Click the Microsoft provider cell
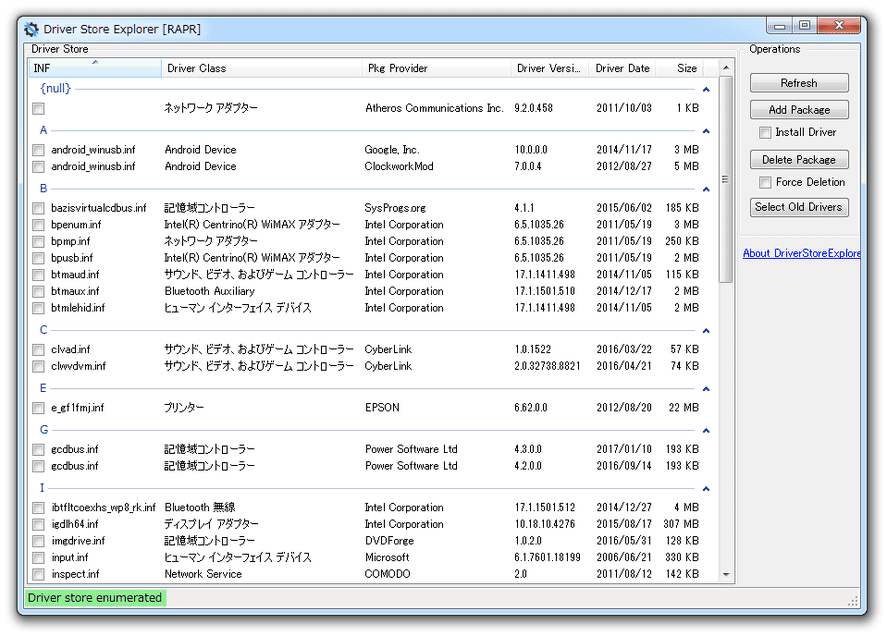Viewport: 887px width, 636px height. pos(387,557)
